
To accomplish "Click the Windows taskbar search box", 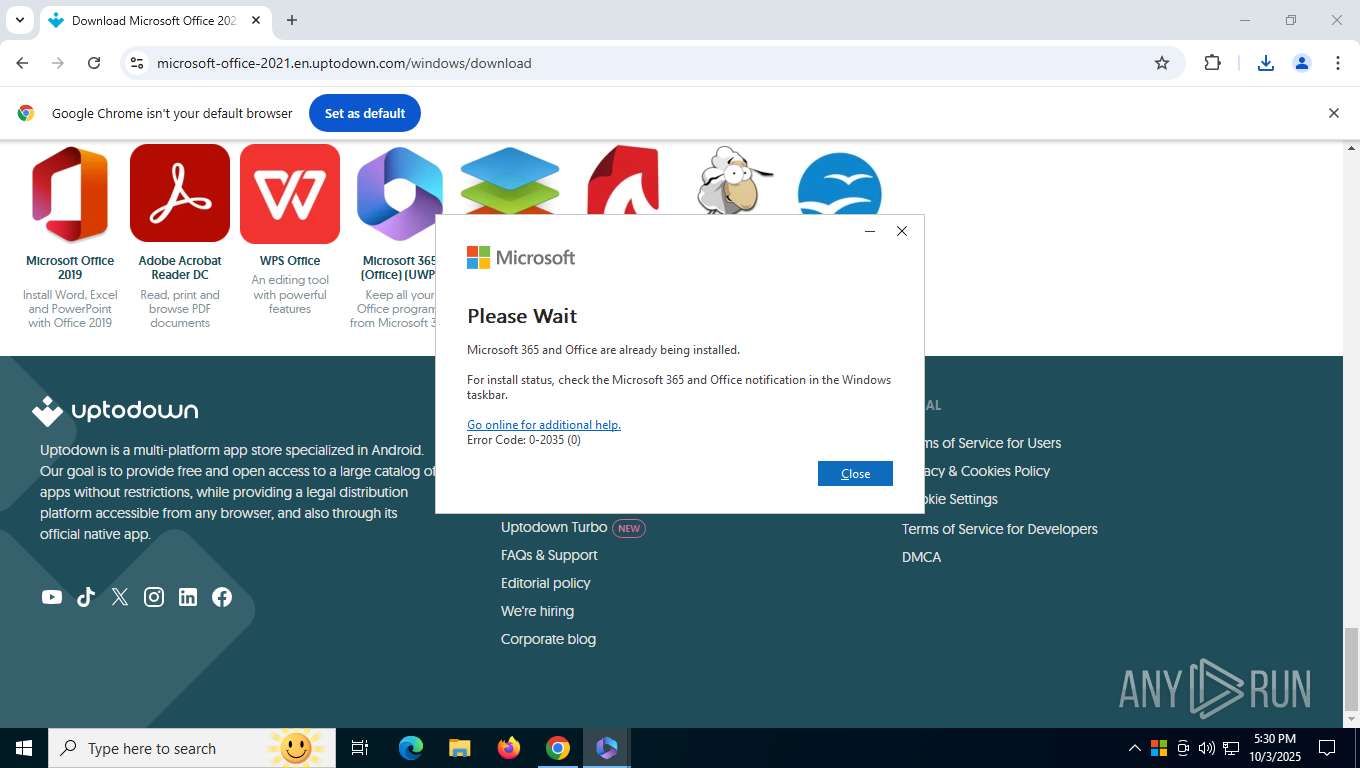I will [x=190, y=748].
